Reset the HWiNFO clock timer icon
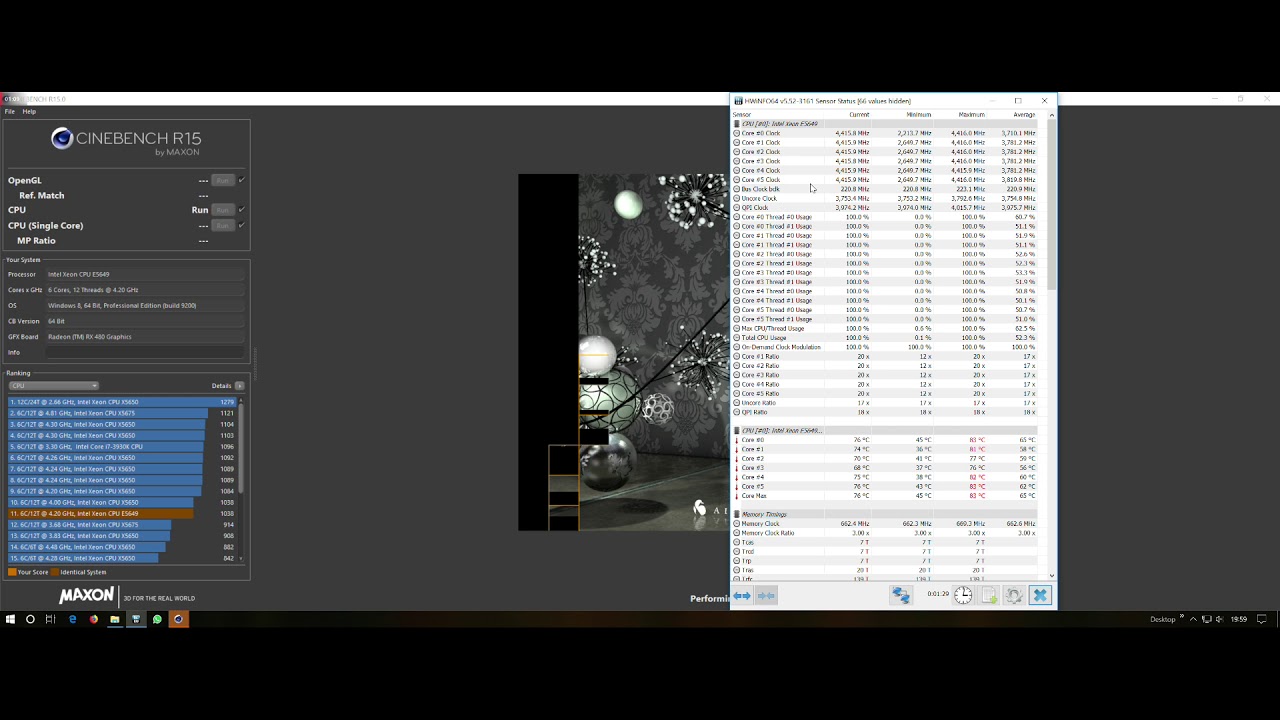Image resolution: width=1280 pixels, height=720 pixels. pyautogui.click(x=963, y=595)
